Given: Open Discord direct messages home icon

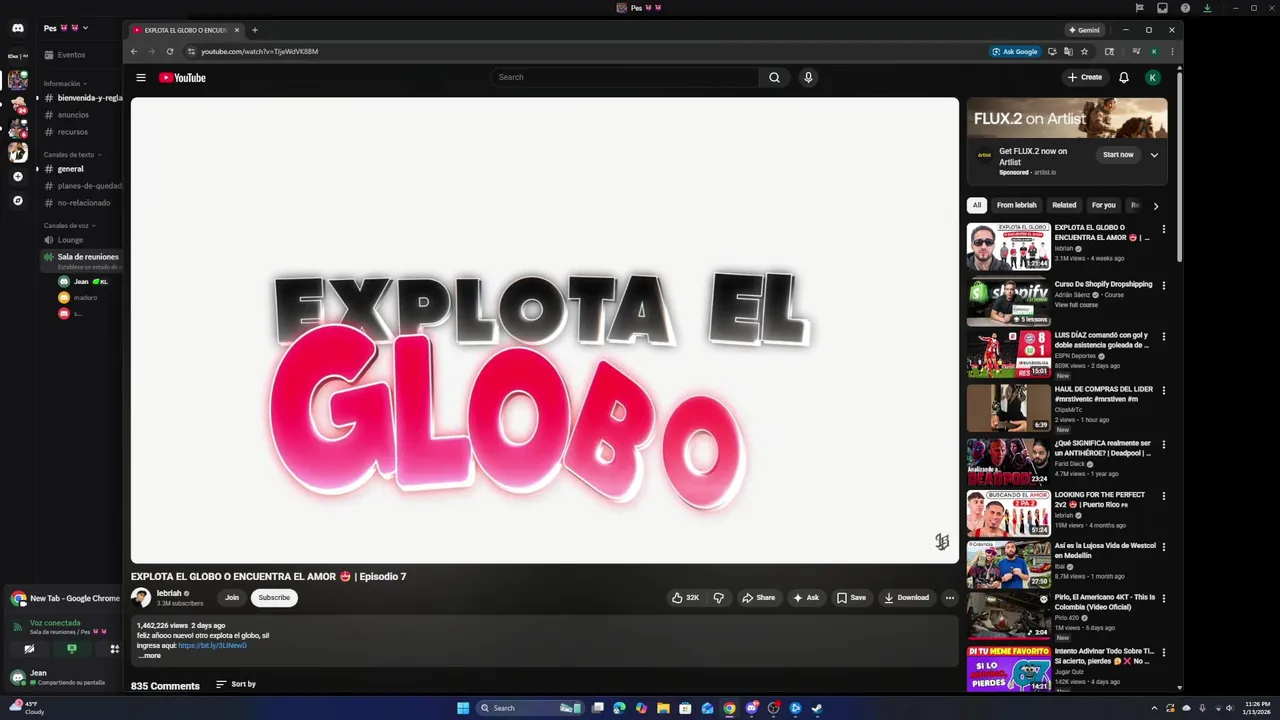Looking at the screenshot, I should tap(17, 28).
